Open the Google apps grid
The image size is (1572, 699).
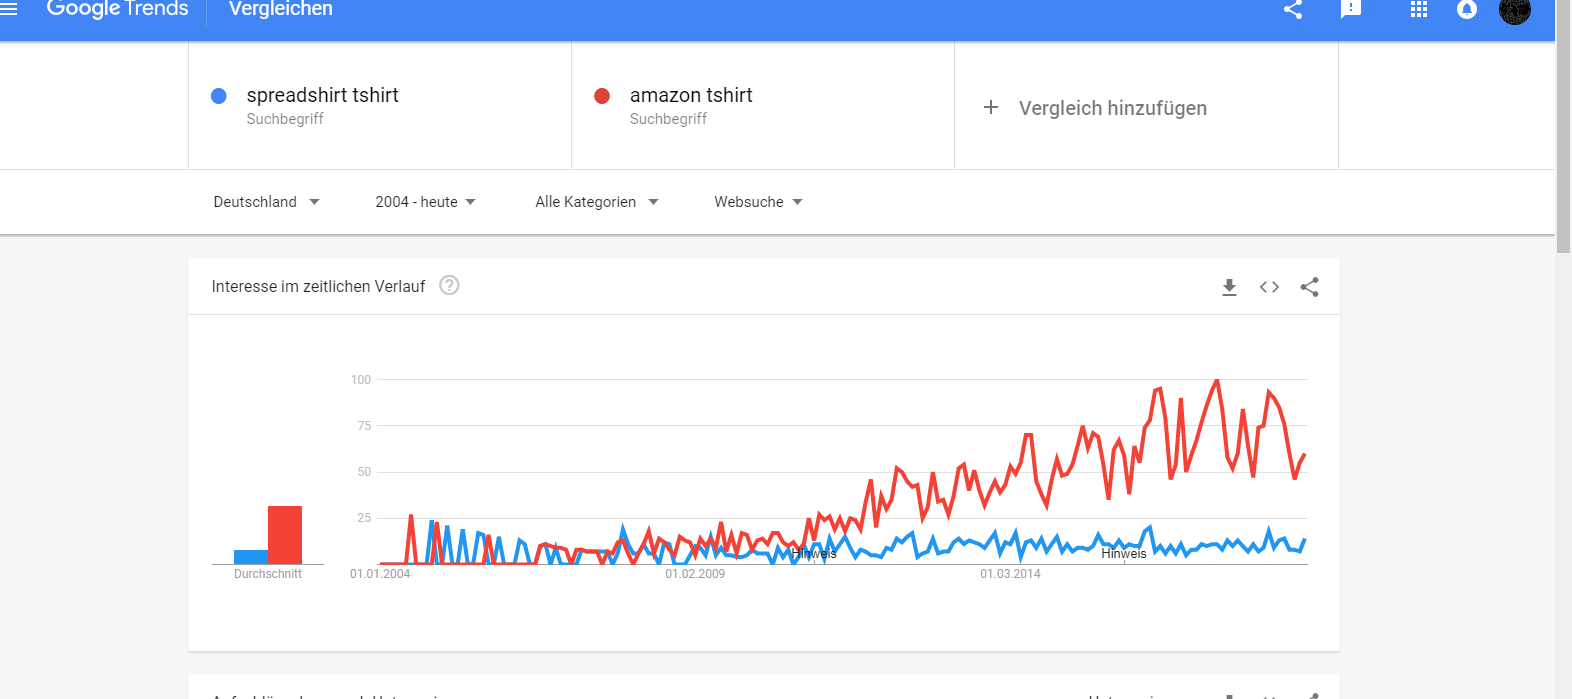pos(1419,10)
